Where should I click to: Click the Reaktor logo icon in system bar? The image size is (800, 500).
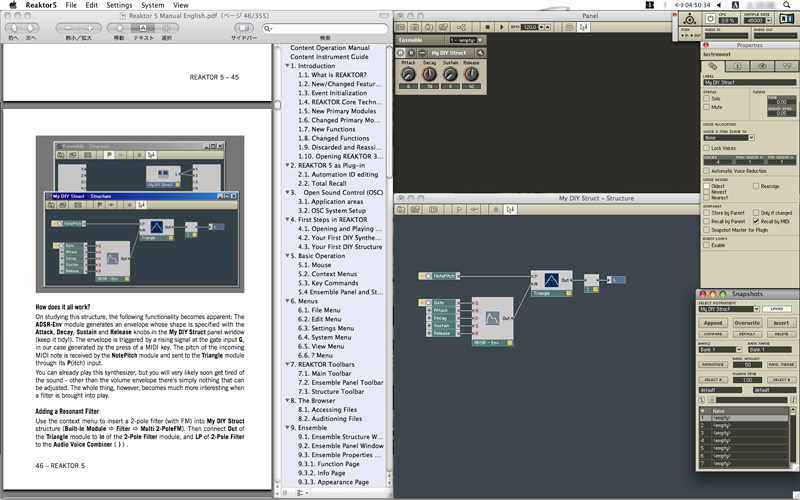coord(689,19)
